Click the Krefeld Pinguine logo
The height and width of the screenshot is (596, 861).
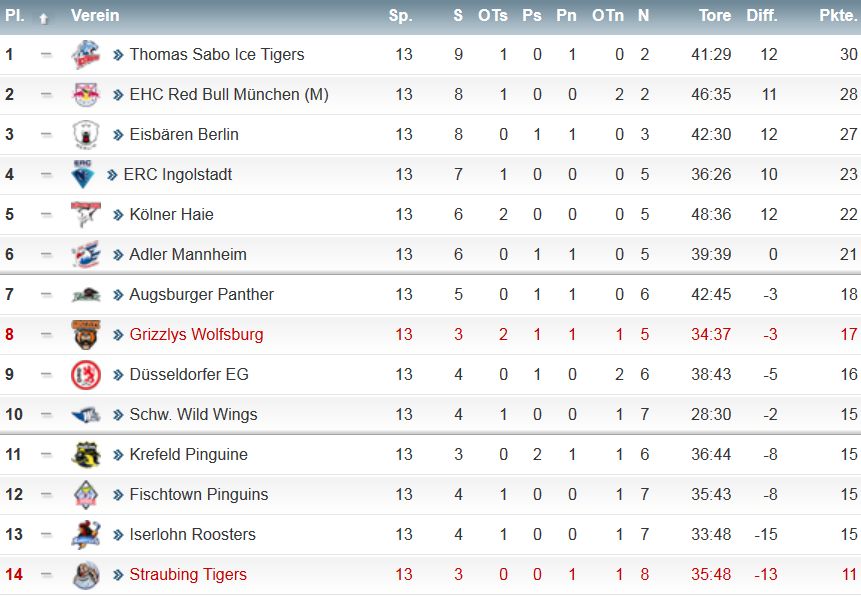[x=86, y=454]
